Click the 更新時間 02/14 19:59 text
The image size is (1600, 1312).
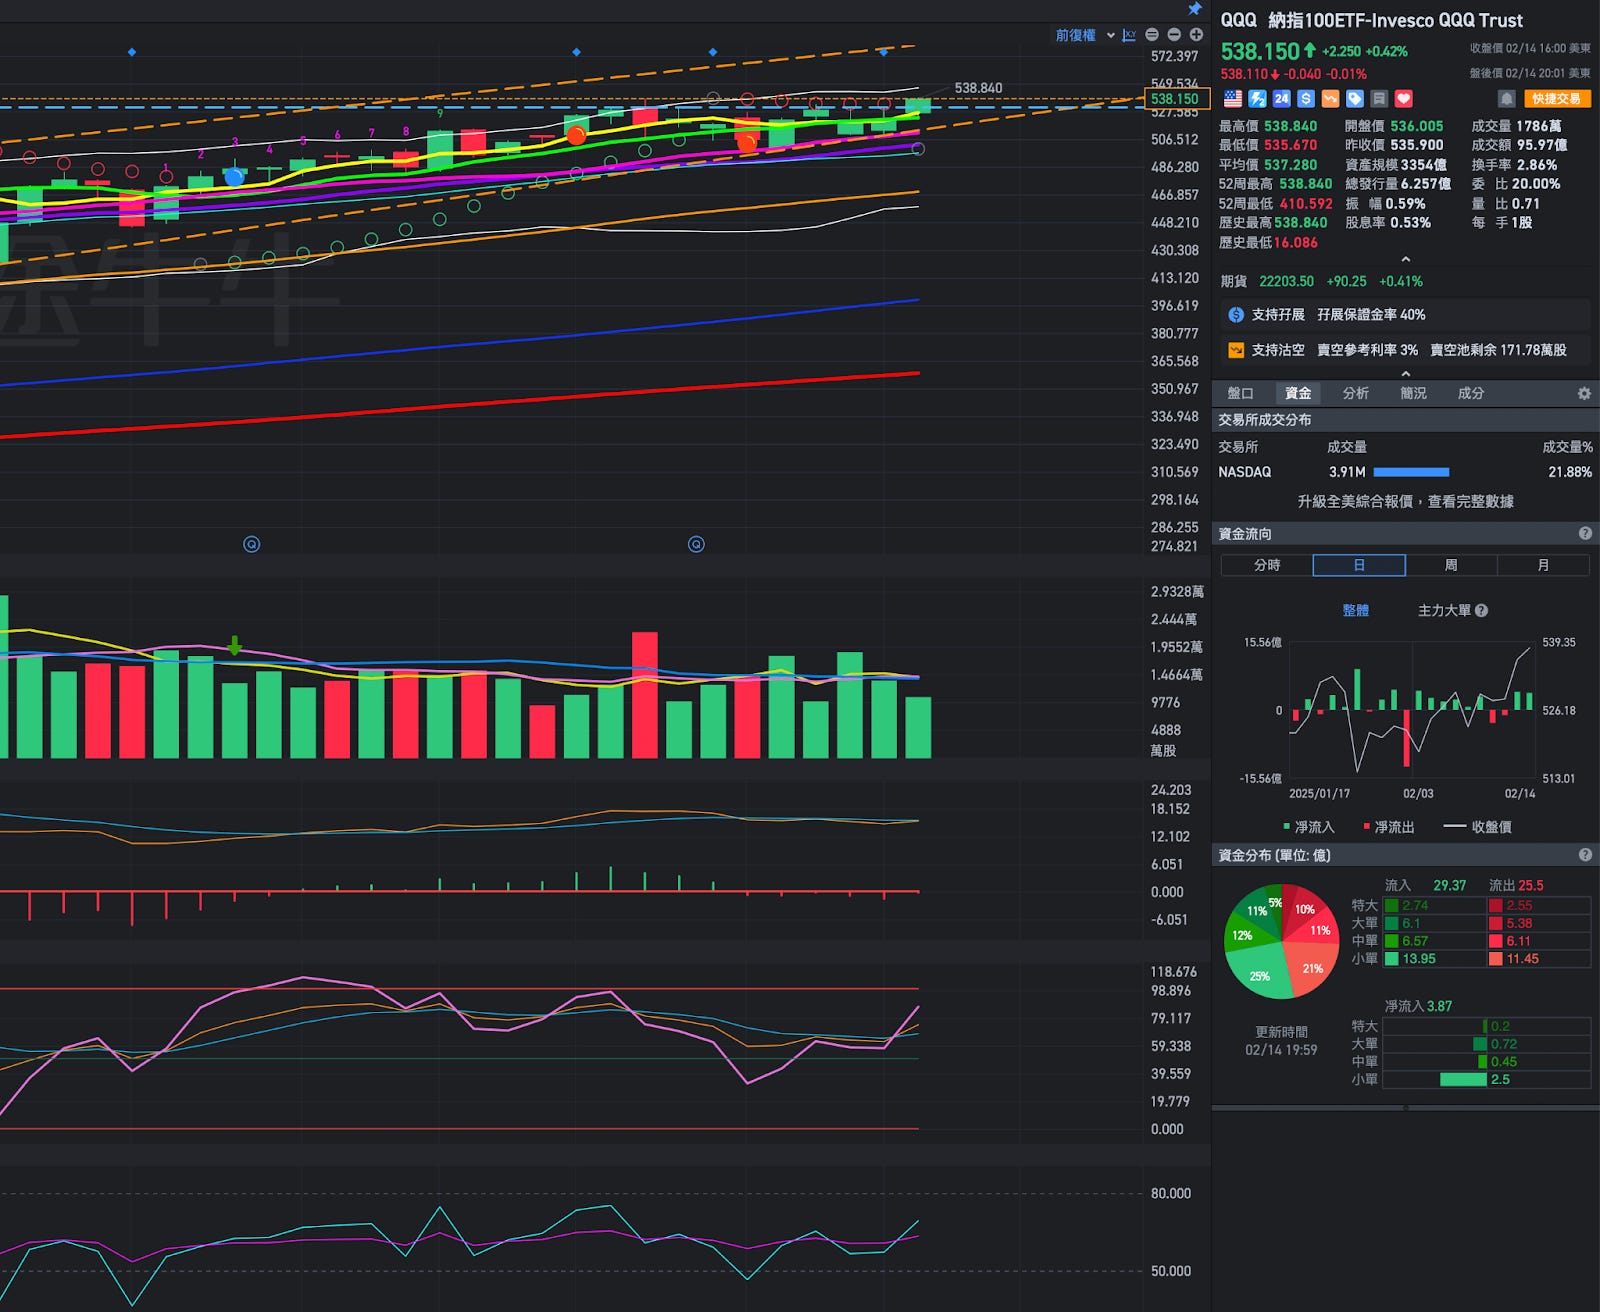(x=1281, y=1041)
